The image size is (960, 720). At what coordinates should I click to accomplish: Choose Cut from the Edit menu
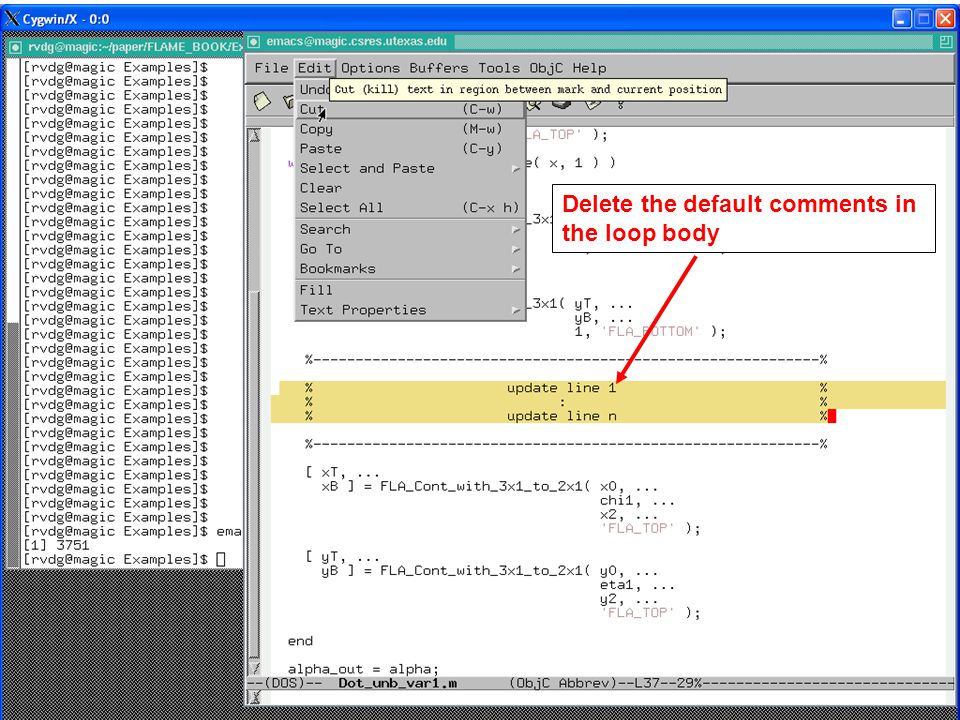[410, 109]
